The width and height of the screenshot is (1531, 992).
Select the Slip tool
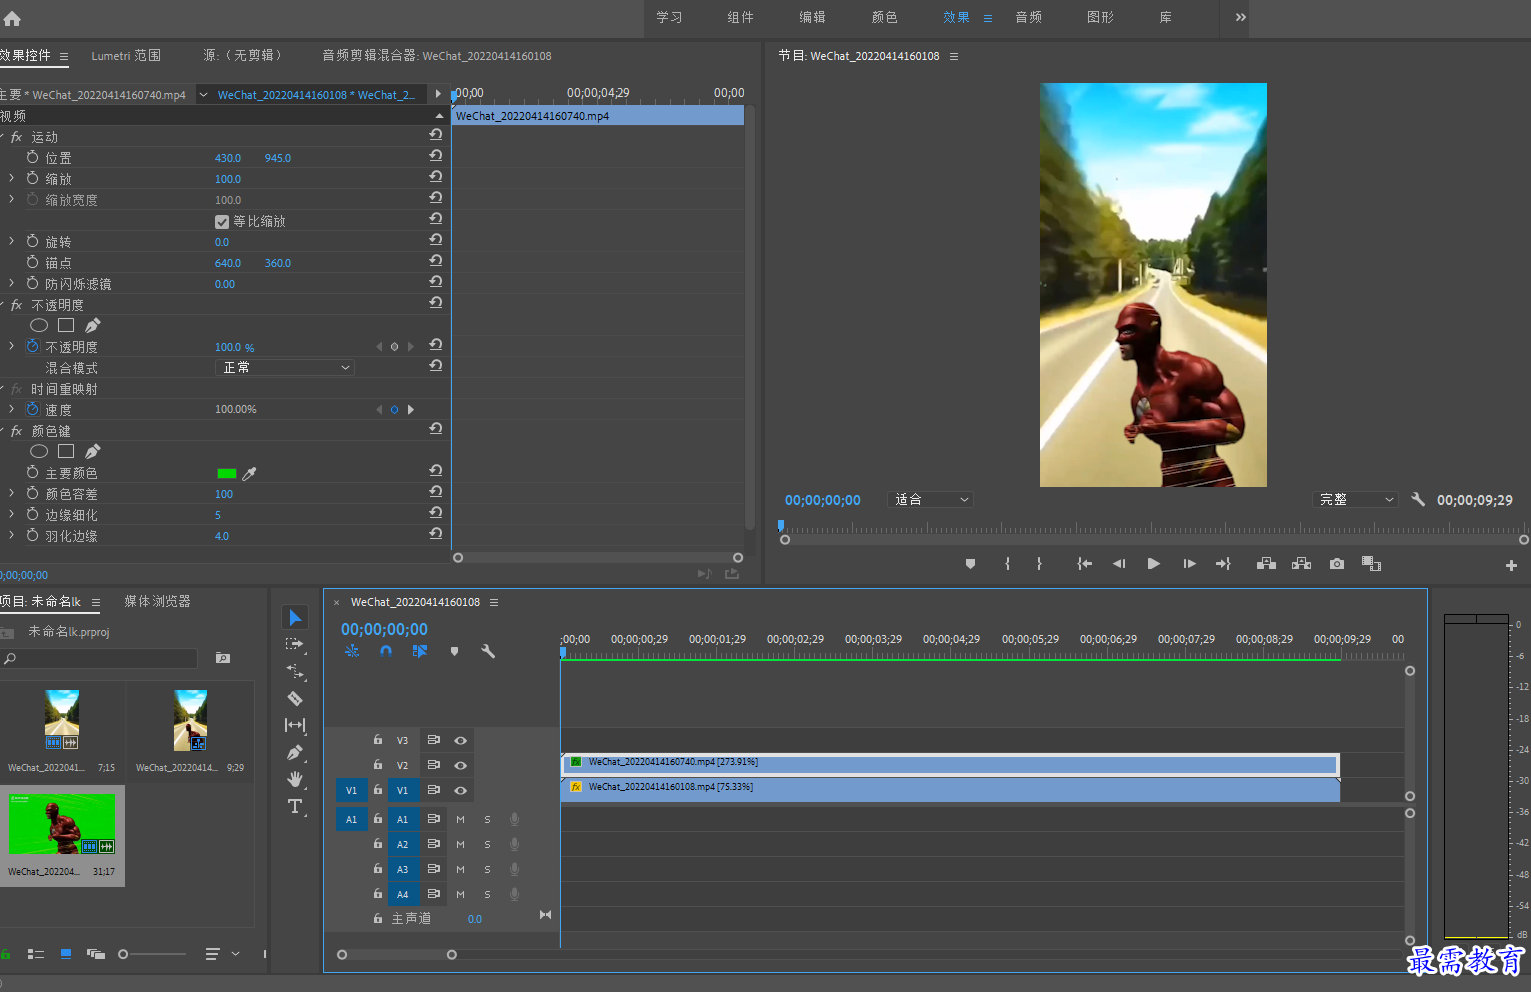click(x=295, y=725)
